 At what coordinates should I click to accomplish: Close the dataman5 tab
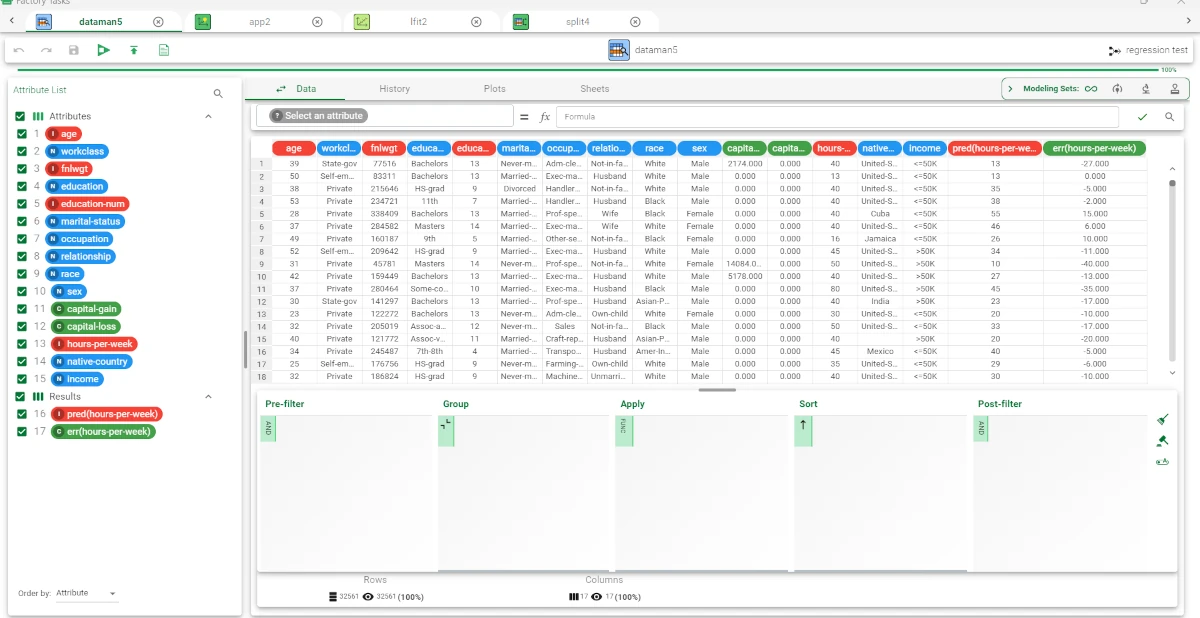pos(159,22)
